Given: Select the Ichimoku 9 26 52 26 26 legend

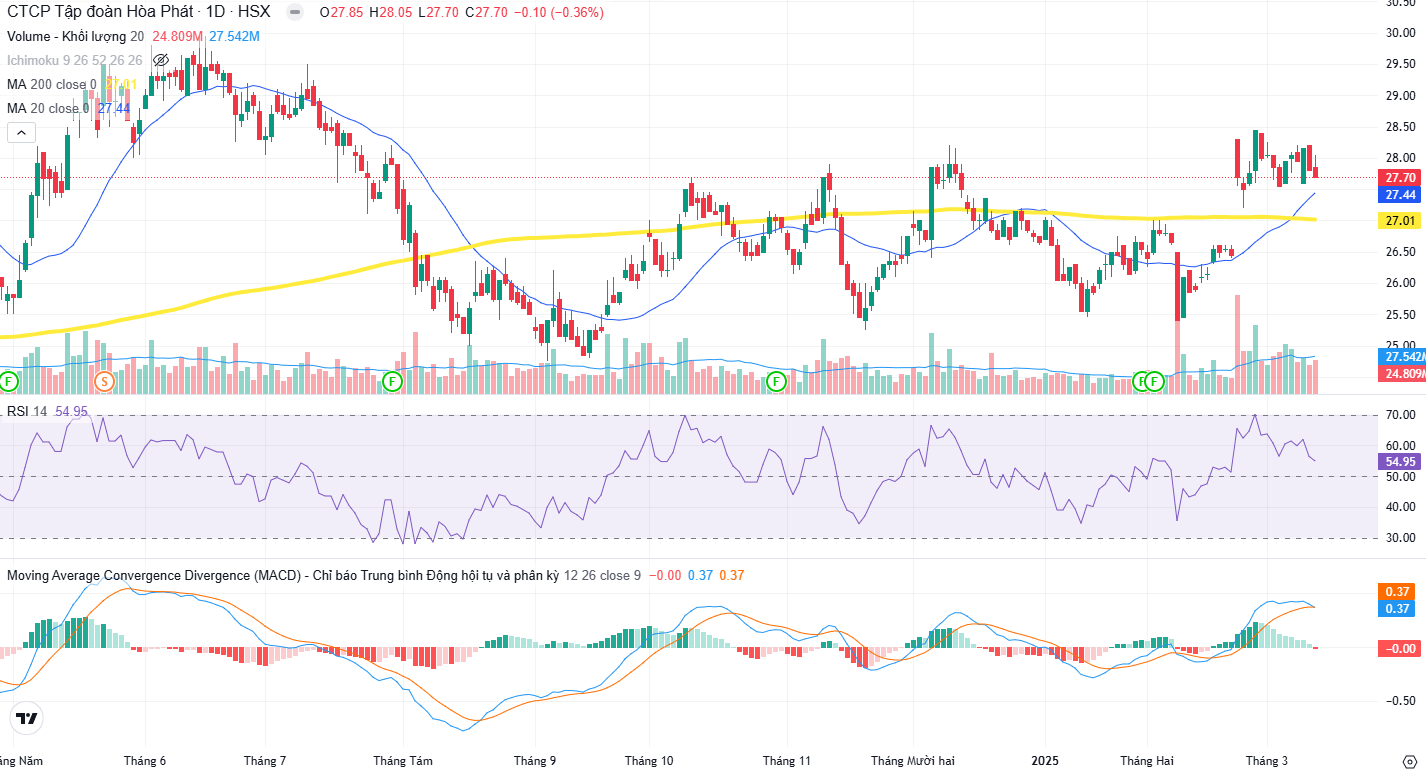Looking at the screenshot, I should pos(75,60).
